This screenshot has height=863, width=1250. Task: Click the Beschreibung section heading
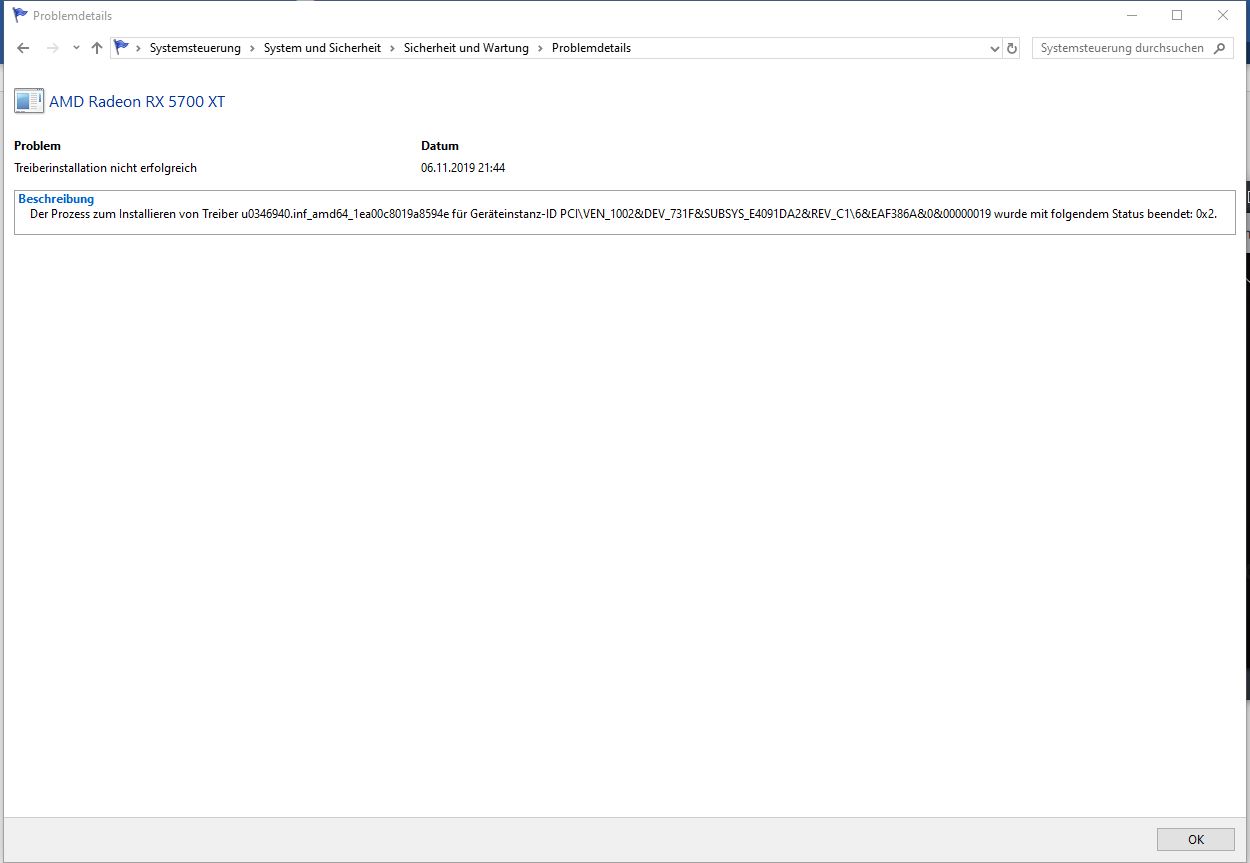click(56, 199)
